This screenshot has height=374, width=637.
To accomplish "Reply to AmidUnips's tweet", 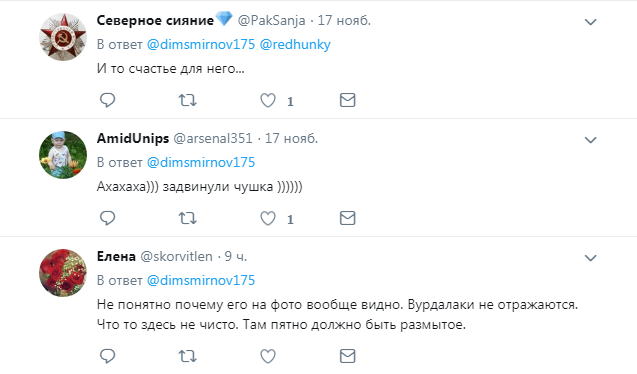I will tap(108, 218).
